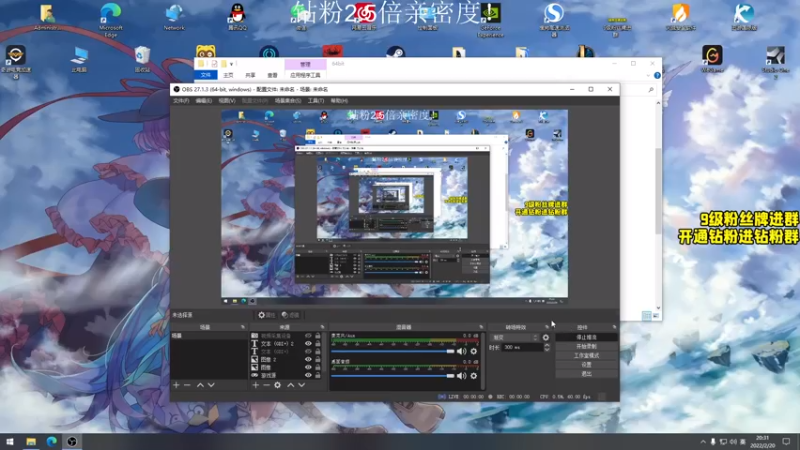Image resolution: width=800 pixels, height=450 pixels.
Task: Click Filters button above panels
Action: pyautogui.click(x=291, y=315)
